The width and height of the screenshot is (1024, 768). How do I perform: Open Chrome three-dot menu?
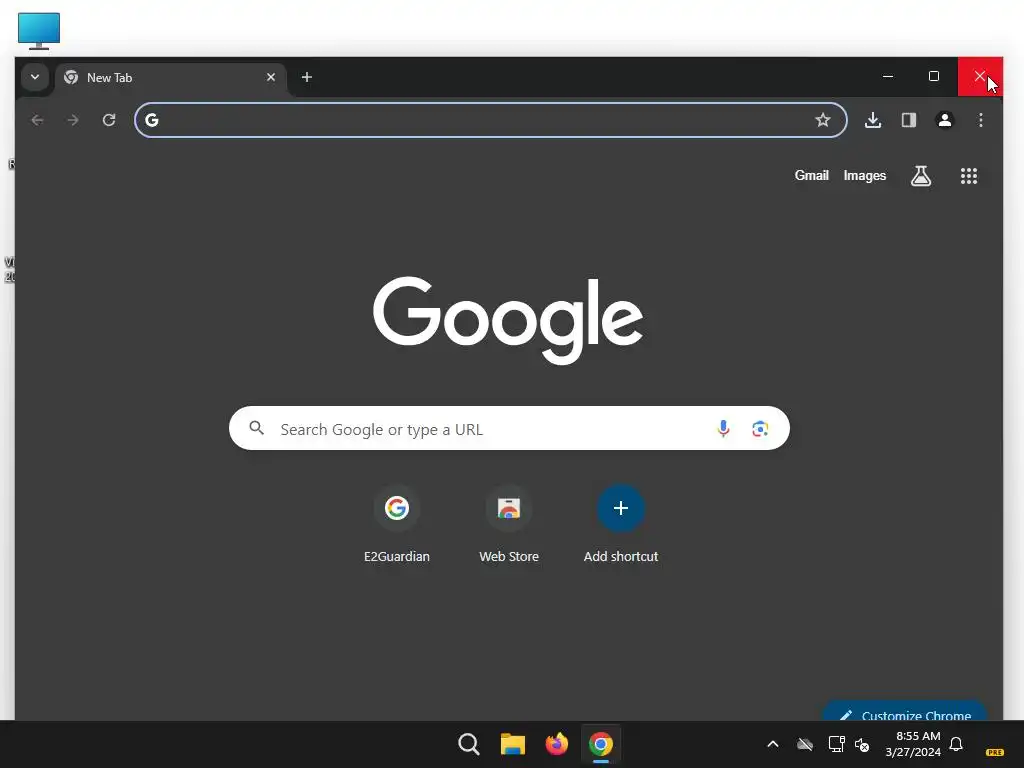(x=980, y=120)
